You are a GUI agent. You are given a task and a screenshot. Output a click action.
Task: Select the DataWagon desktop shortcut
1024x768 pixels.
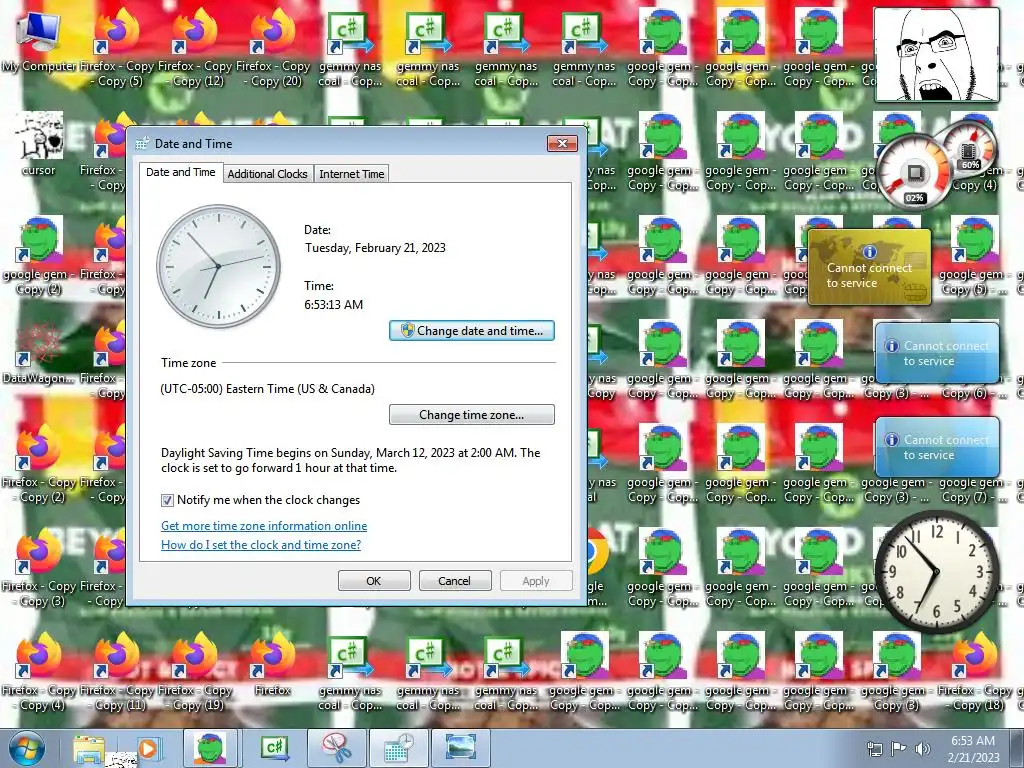pyautogui.click(x=39, y=353)
